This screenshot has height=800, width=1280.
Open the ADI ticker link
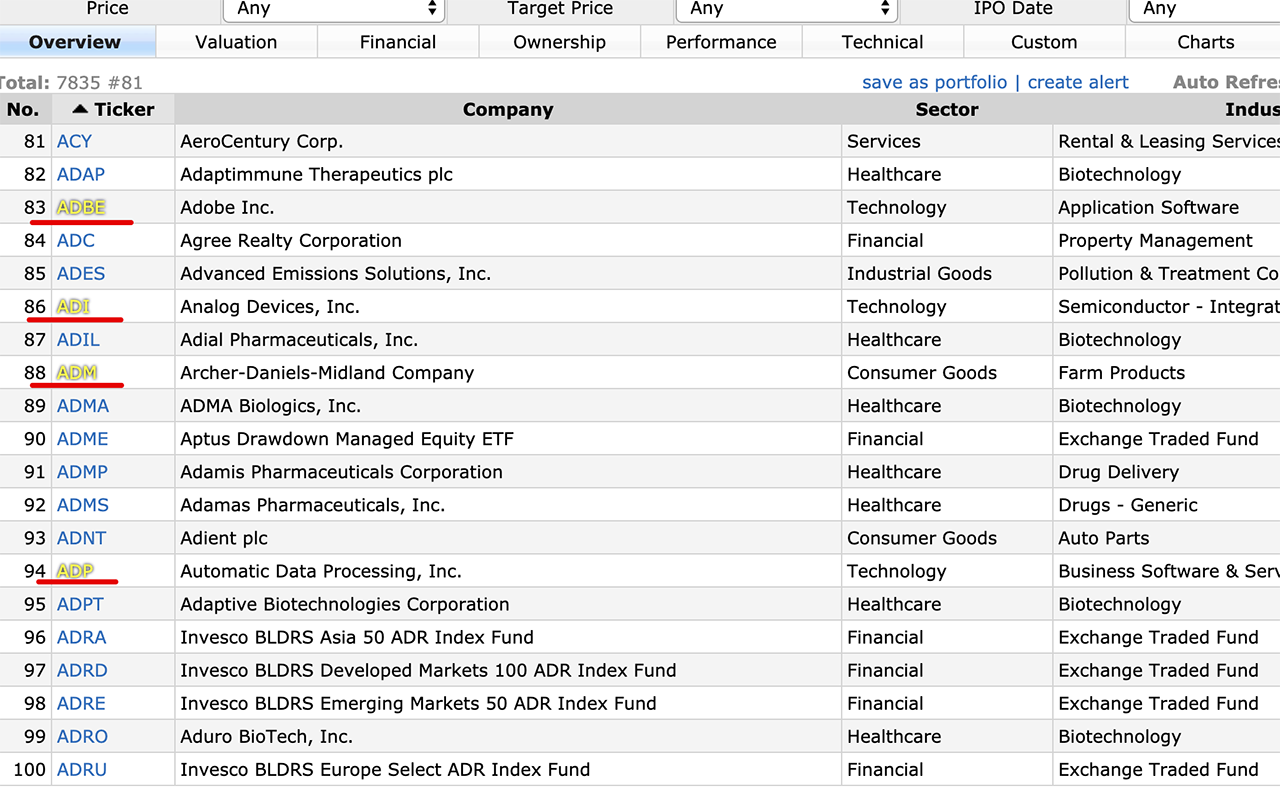pyautogui.click(x=73, y=306)
